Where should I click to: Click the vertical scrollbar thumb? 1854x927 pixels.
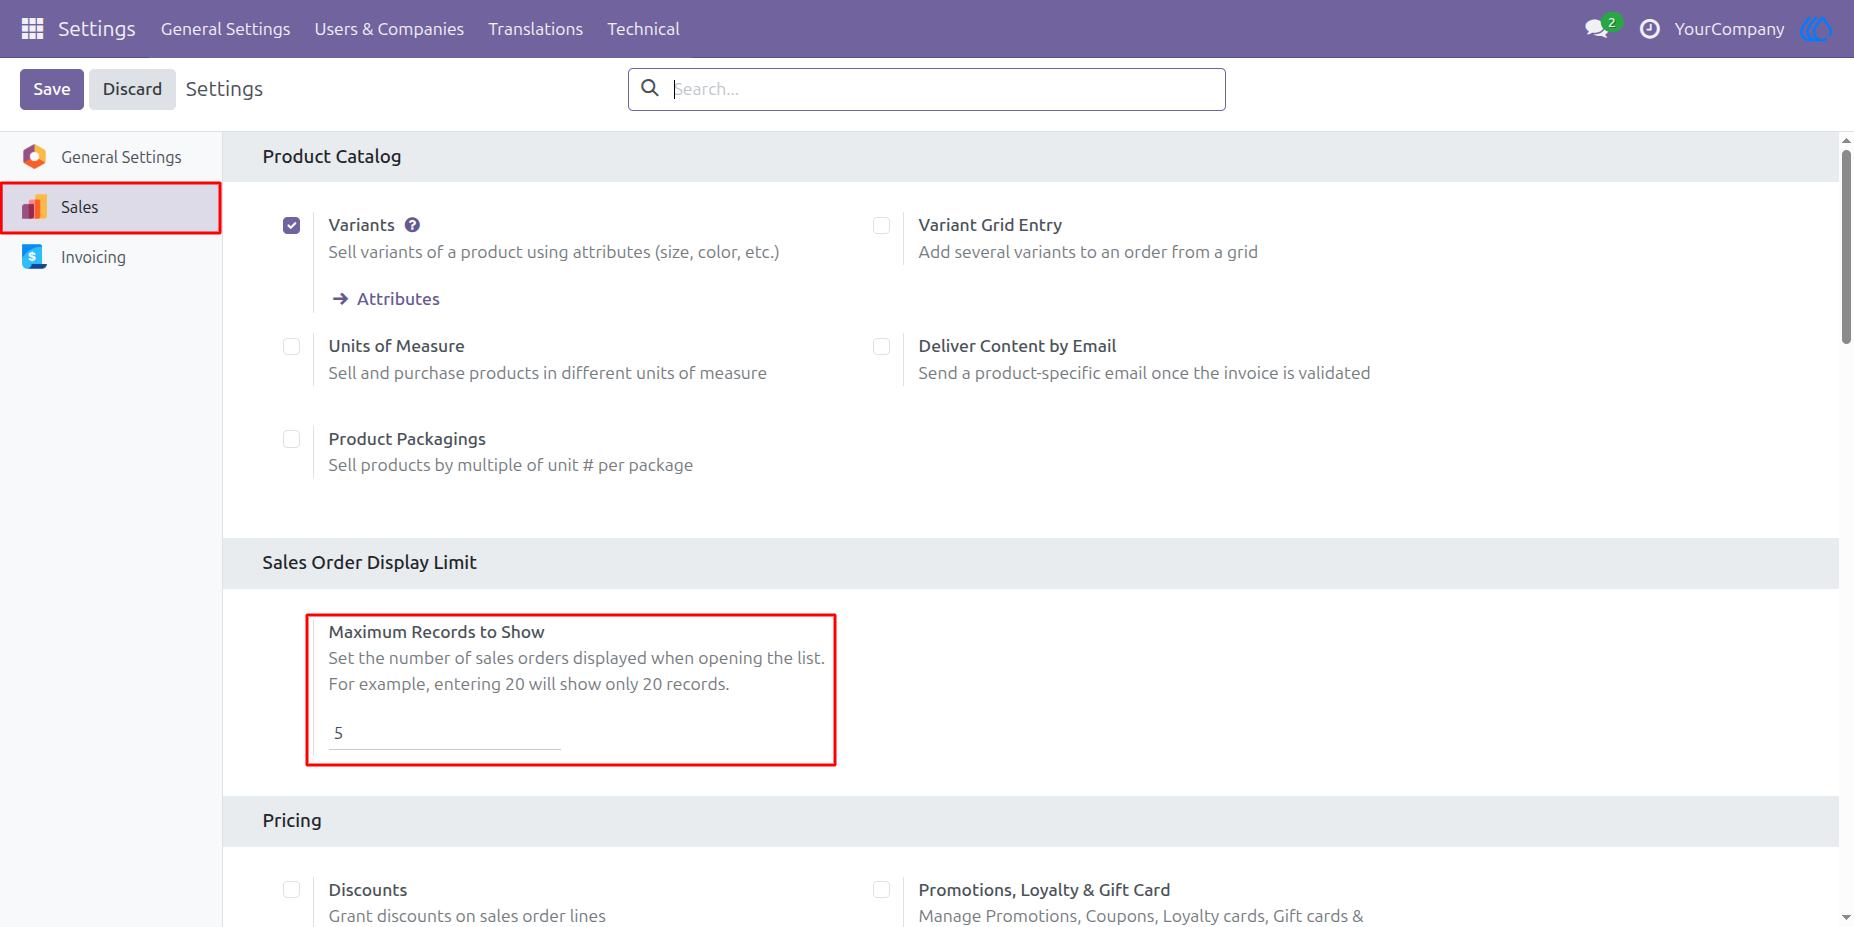click(x=1846, y=246)
